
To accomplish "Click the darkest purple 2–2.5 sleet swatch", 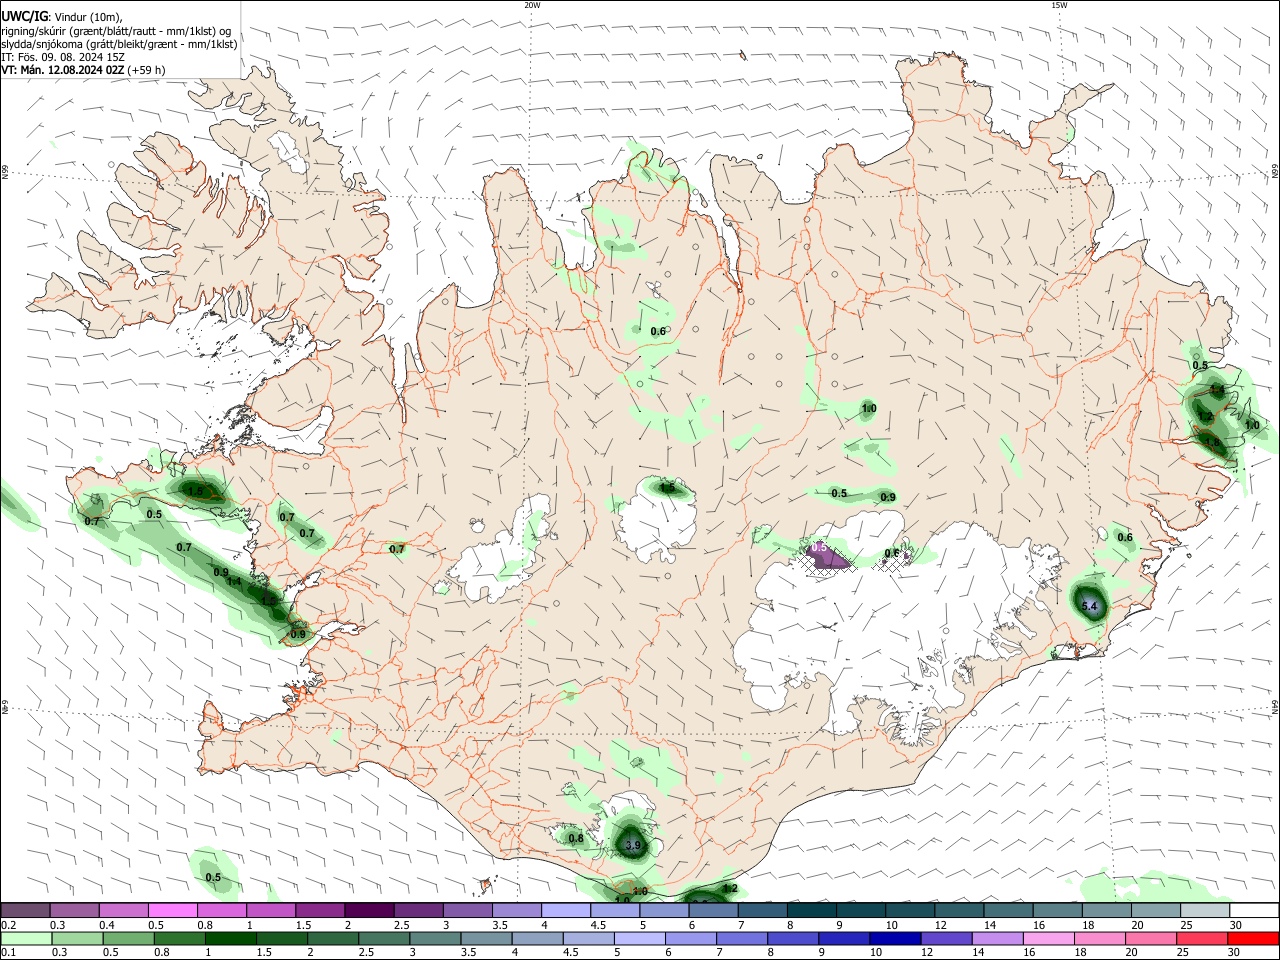I will pyautogui.click(x=369, y=910).
